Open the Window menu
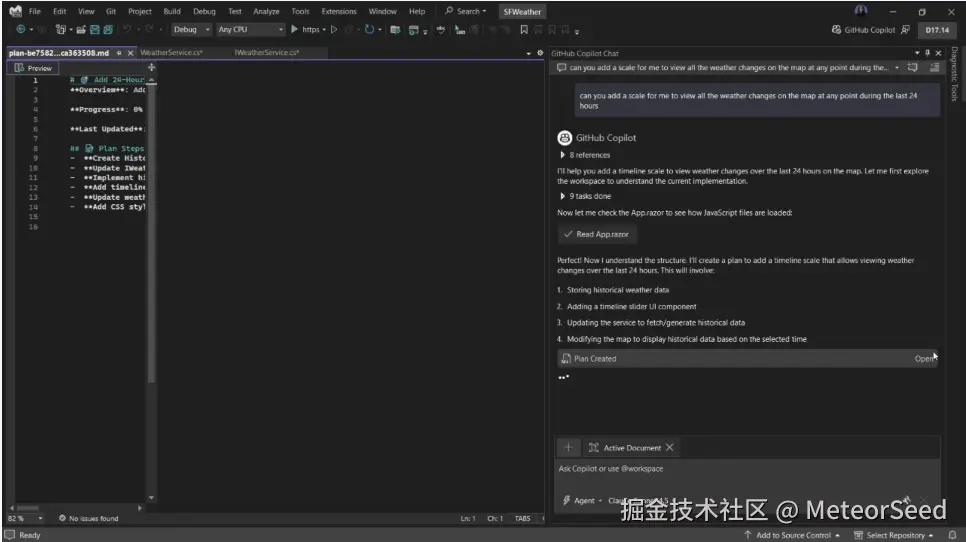Image resolution: width=966 pixels, height=542 pixels. point(383,11)
